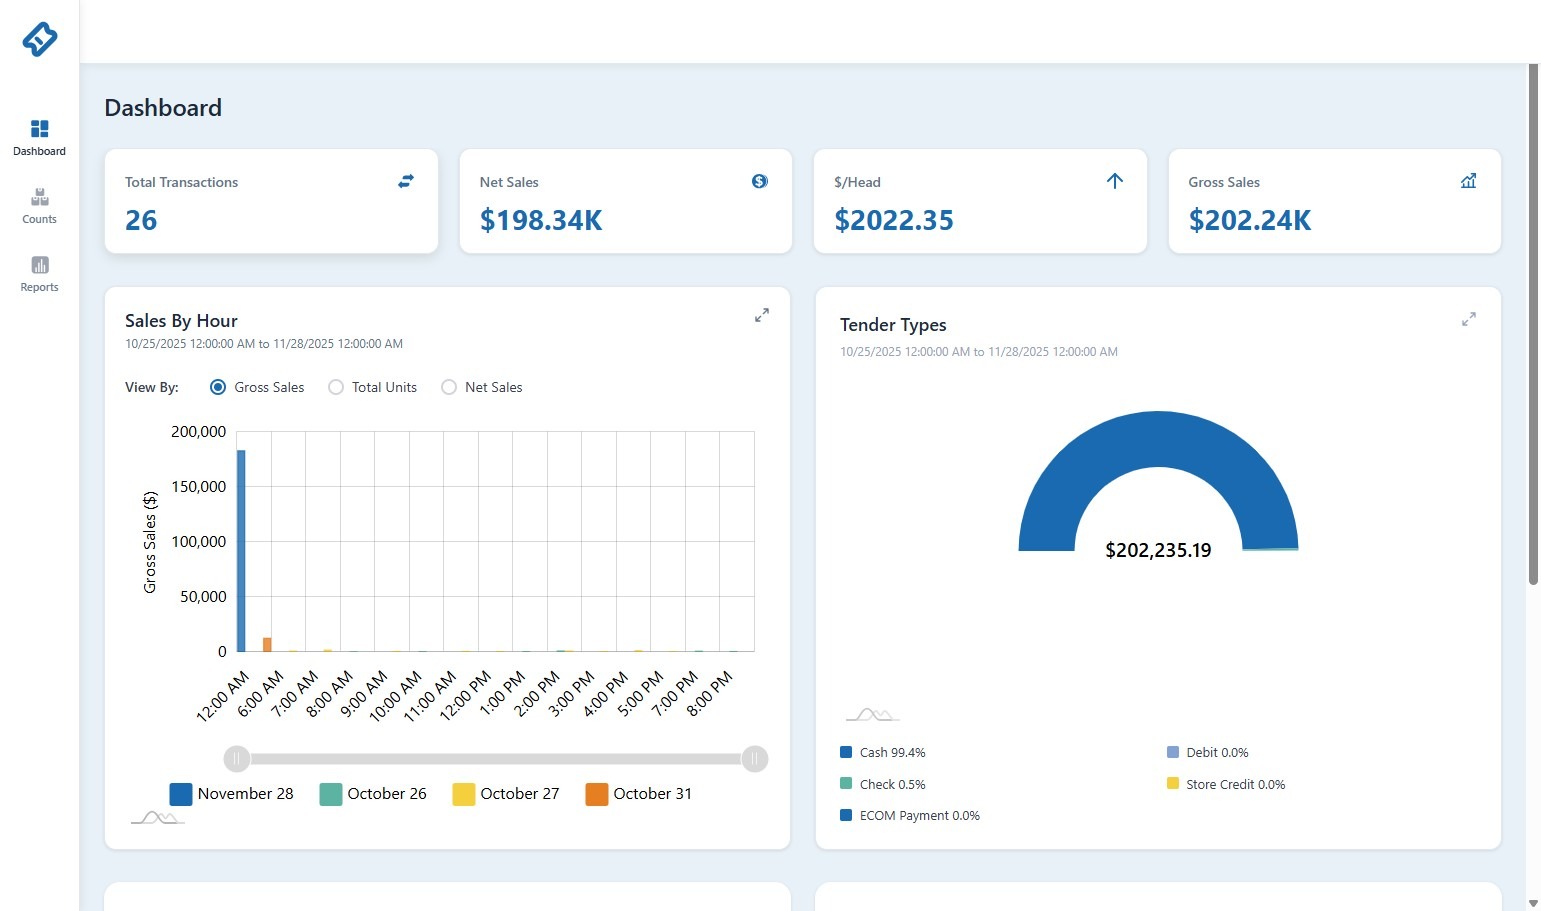Select the Net Sales radio button
The width and height of the screenshot is (1541, 911).
[449, 387]
